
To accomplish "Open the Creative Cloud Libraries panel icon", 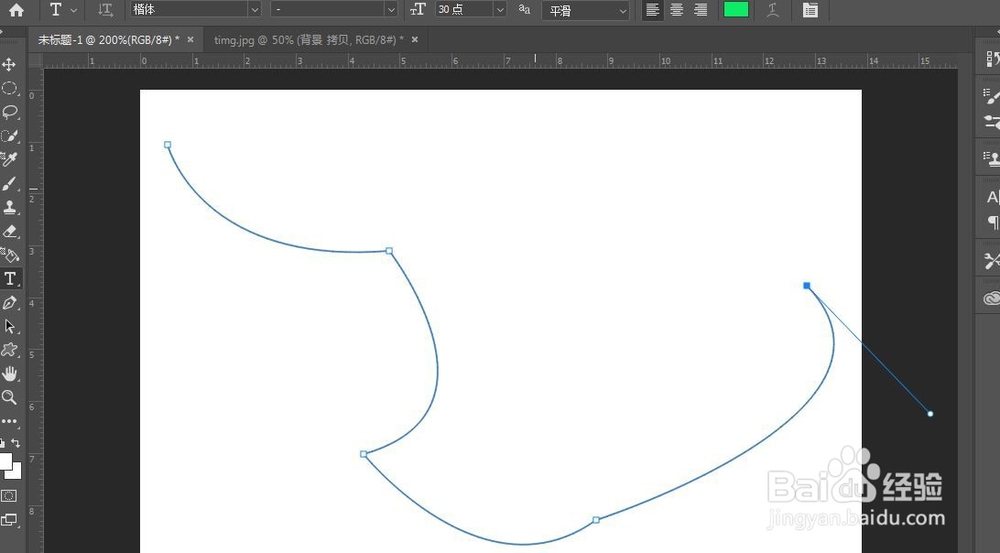I will point(992,298).
